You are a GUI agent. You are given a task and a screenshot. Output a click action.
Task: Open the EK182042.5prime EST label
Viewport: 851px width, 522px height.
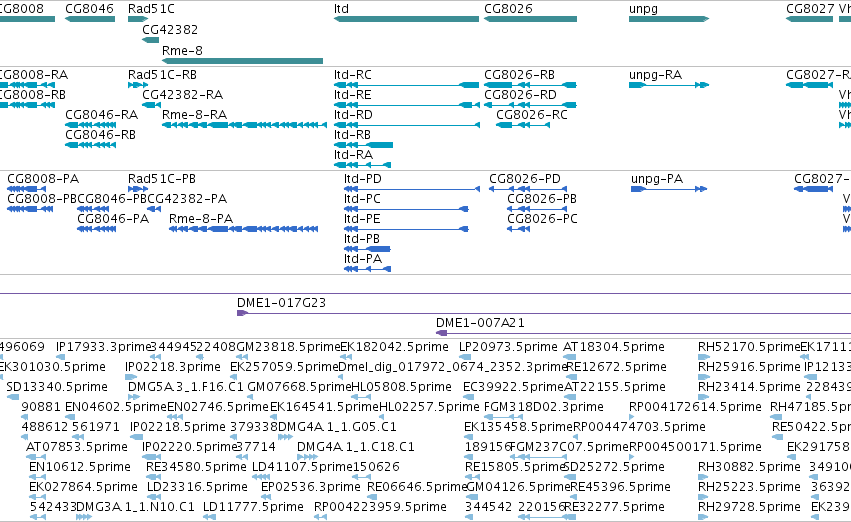(x=395, y=347)
